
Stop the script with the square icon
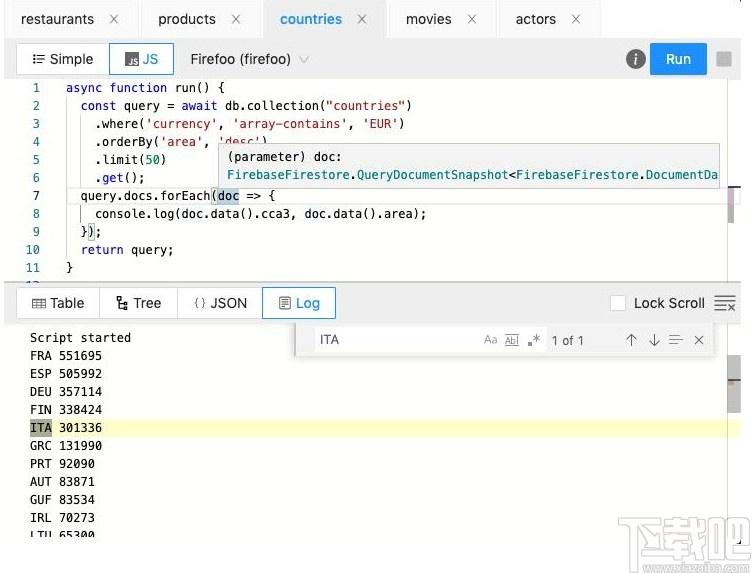724,59
